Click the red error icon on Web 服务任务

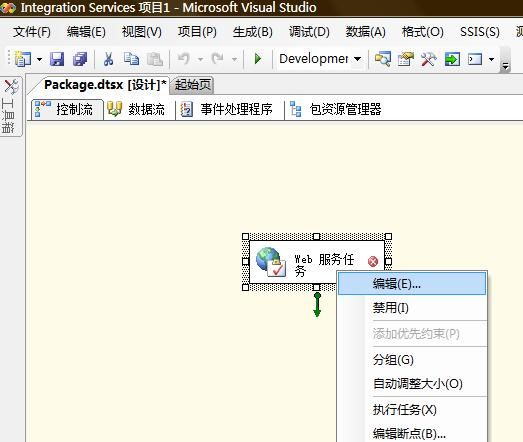point(373,261)
